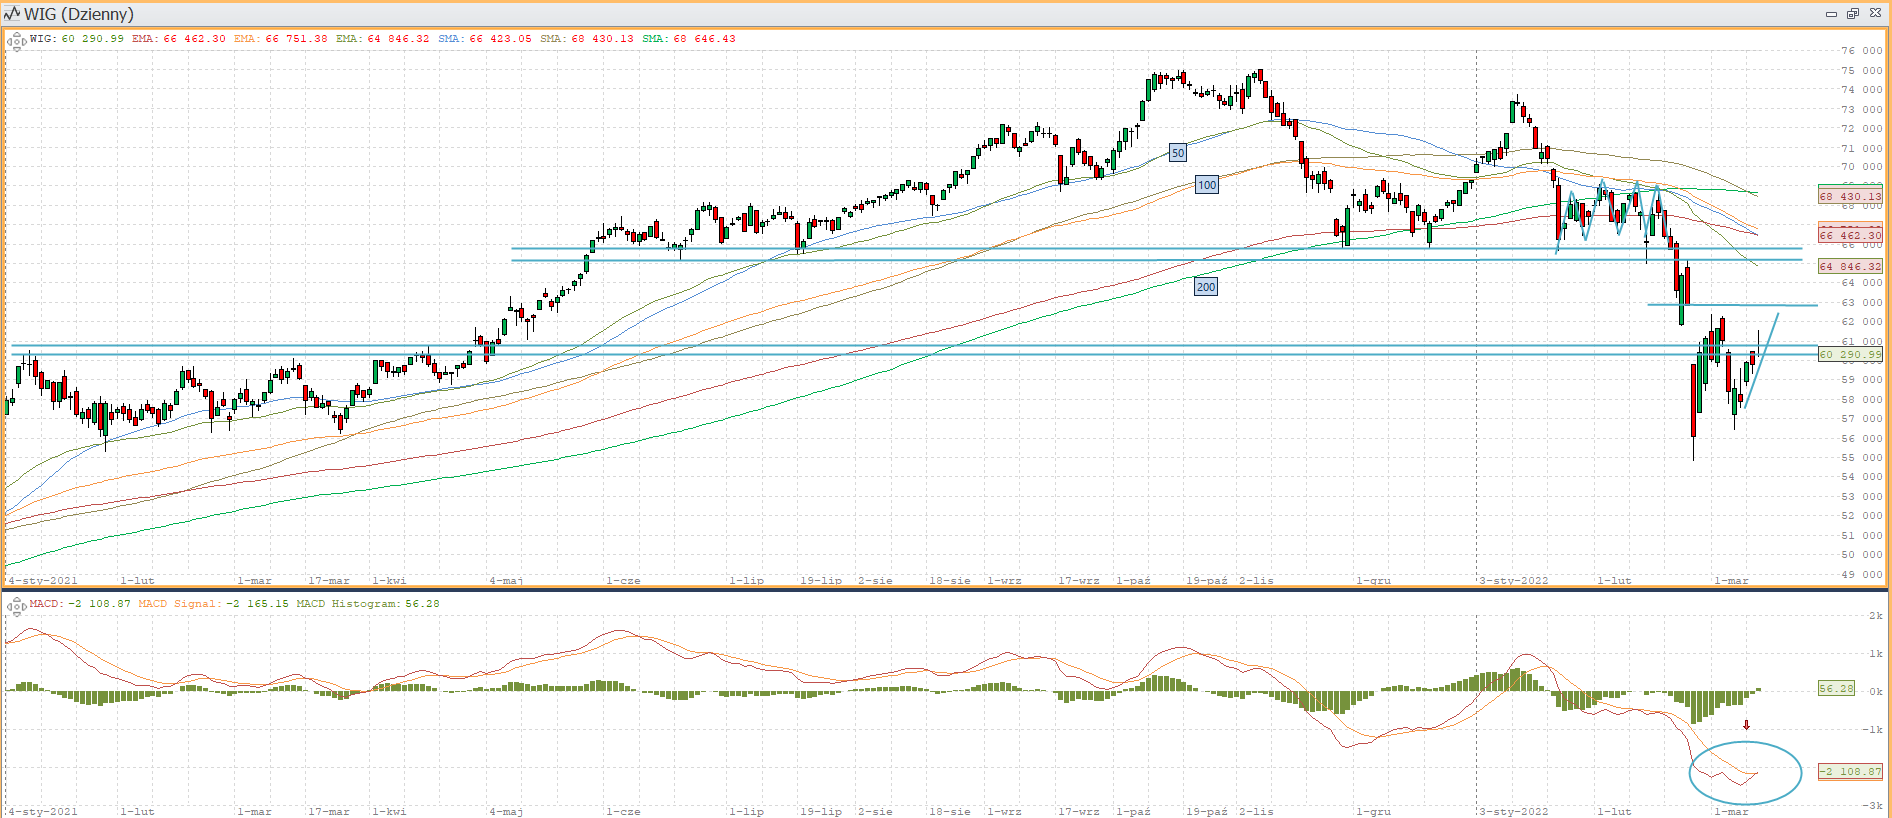This screenshot has height=818, width=1892.
Task: Close the WIG chart window
Action: (1873, 14)
